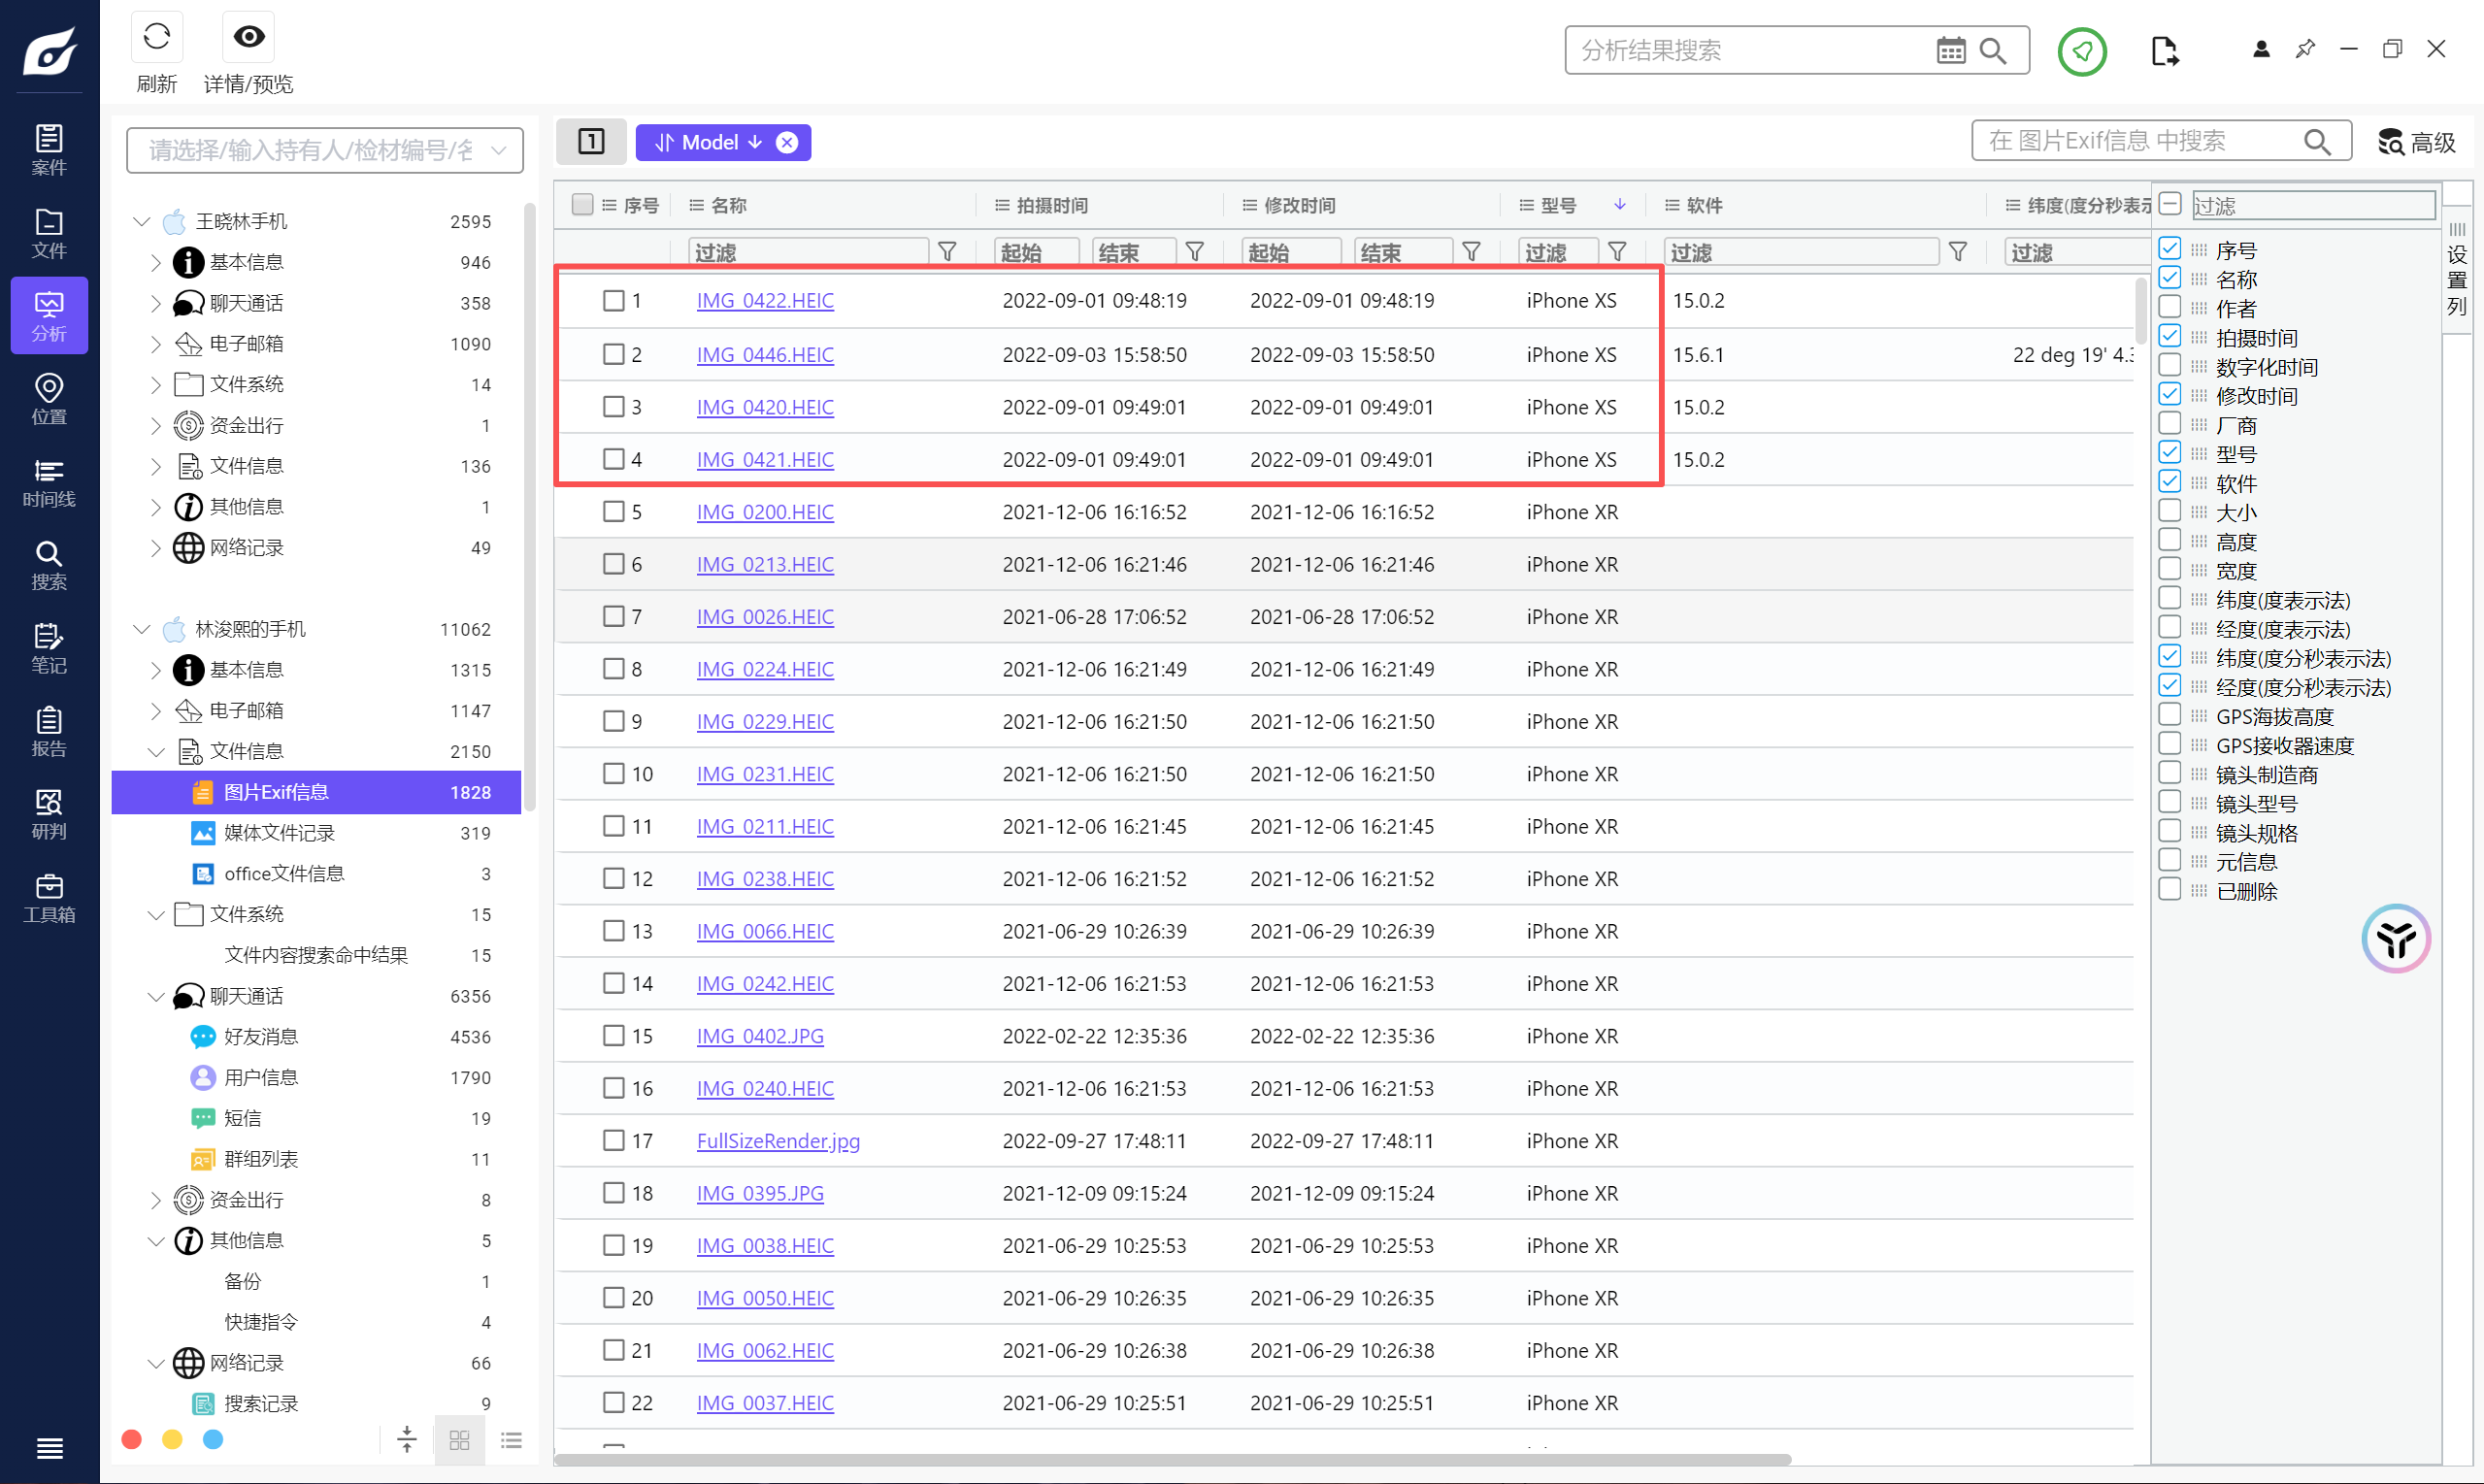Expand the 聊天通话 node under 王晓林手机

tap(156, 303)
